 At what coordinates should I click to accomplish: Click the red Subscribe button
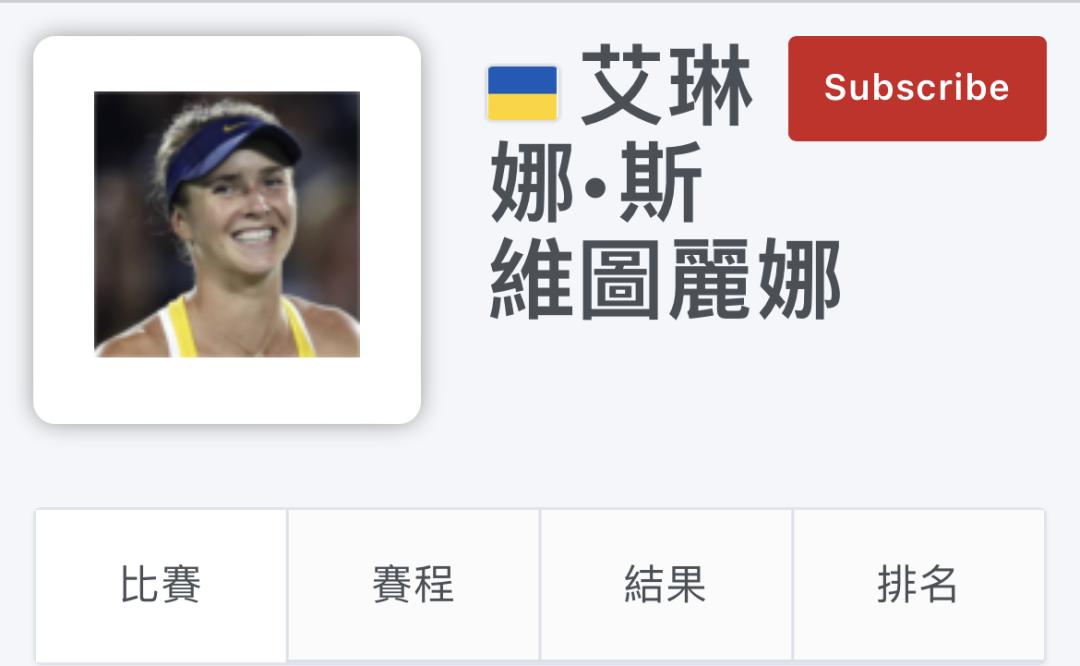click(917, 88)
